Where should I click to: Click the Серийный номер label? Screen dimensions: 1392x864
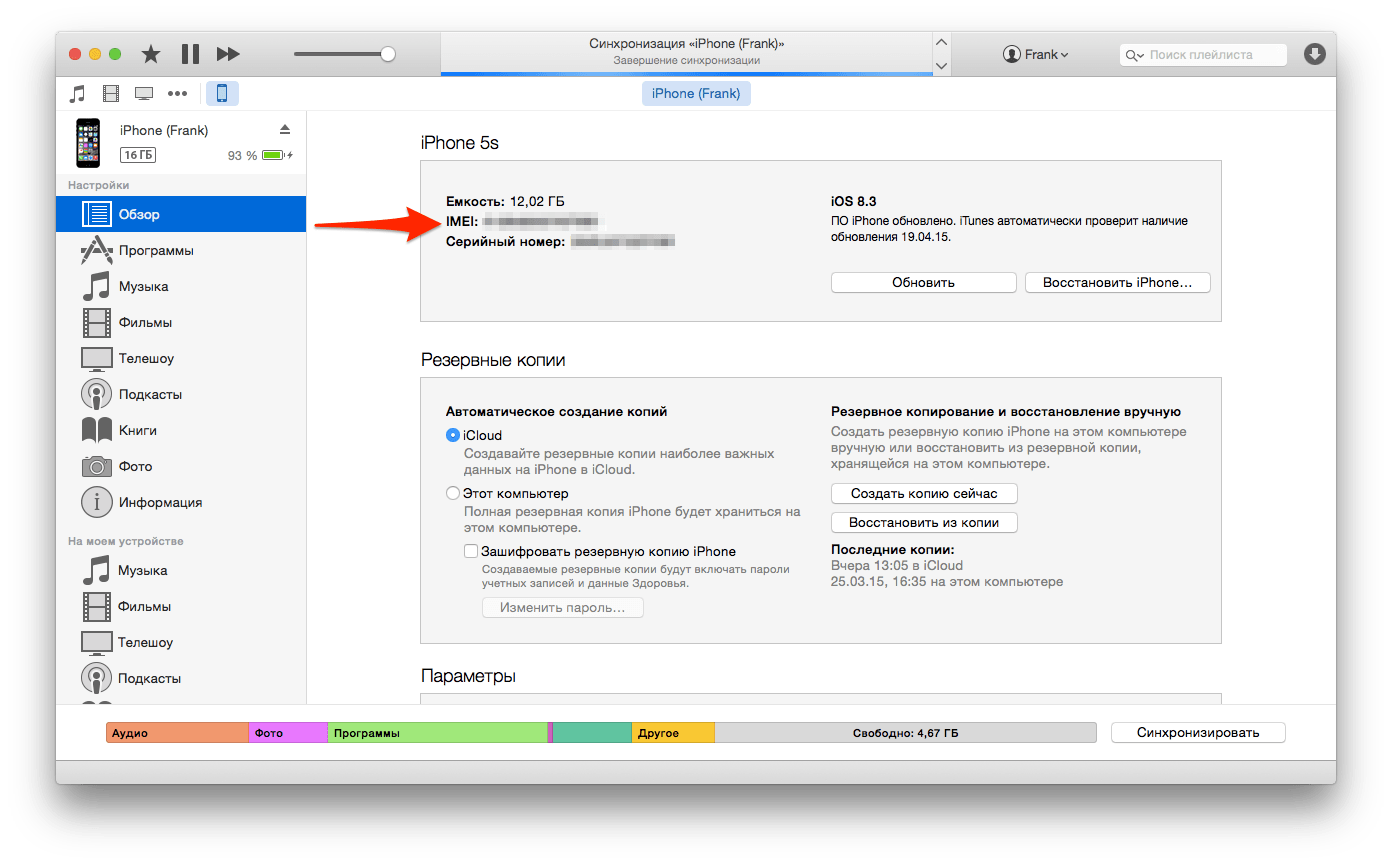click(506, 242)
